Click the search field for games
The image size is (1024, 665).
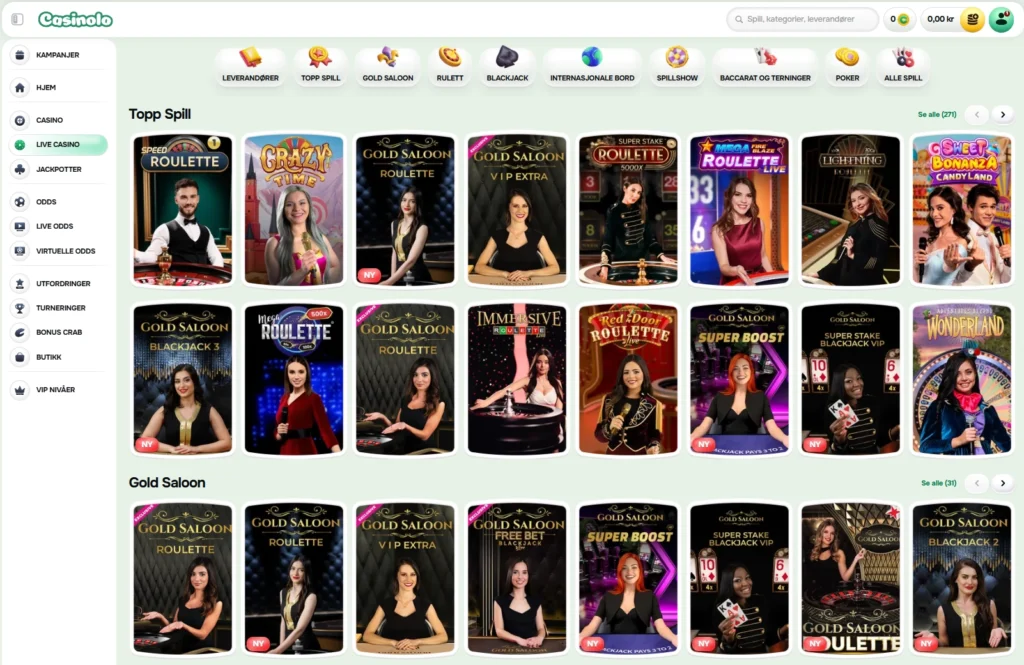pos(803,19)
